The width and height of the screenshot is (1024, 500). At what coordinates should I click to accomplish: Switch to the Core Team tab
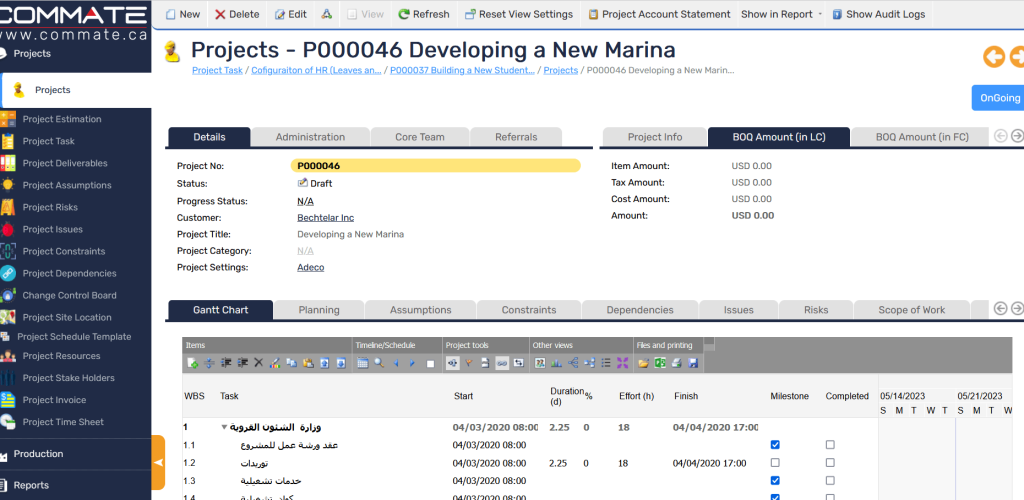coord(420,137)
